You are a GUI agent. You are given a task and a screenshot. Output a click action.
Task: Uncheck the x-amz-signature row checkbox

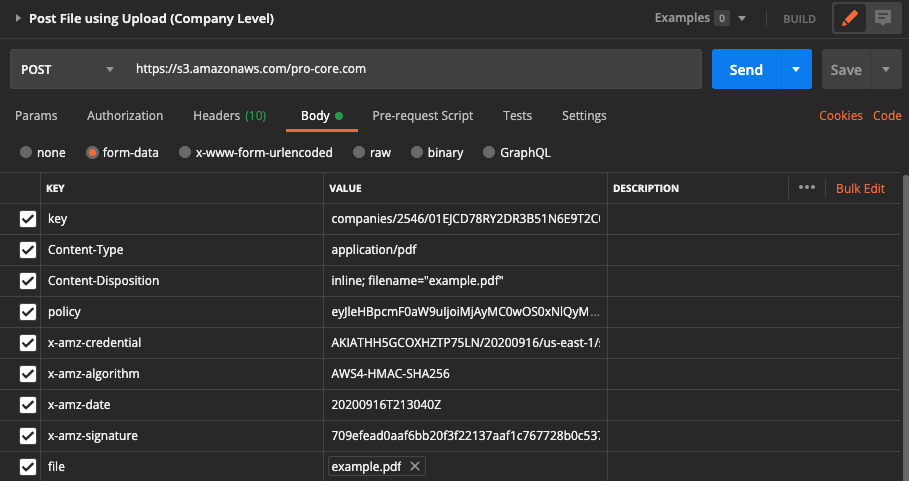(x=28, y=436)
